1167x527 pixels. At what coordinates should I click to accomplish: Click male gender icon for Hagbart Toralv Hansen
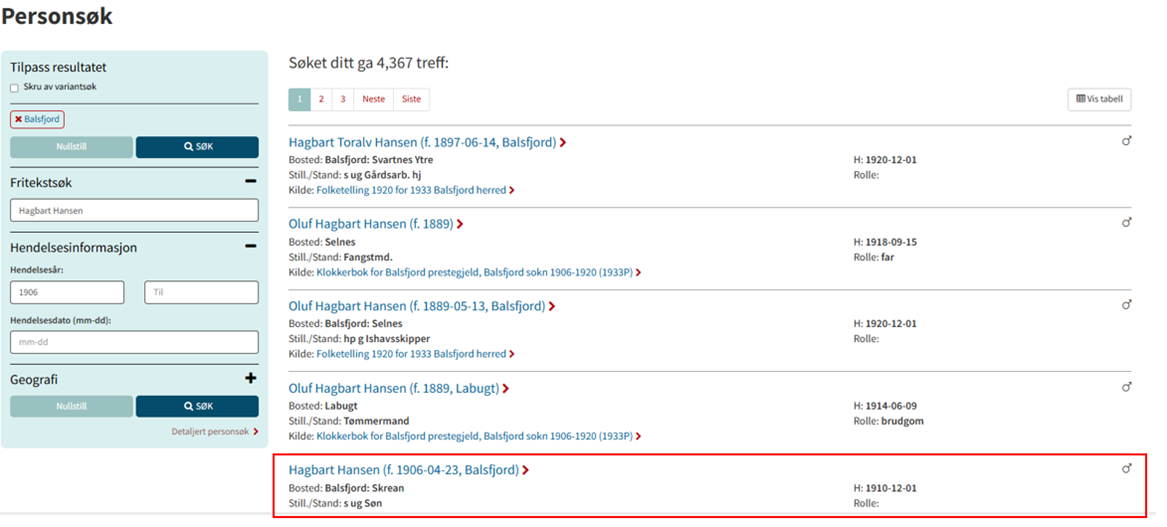1126,142
